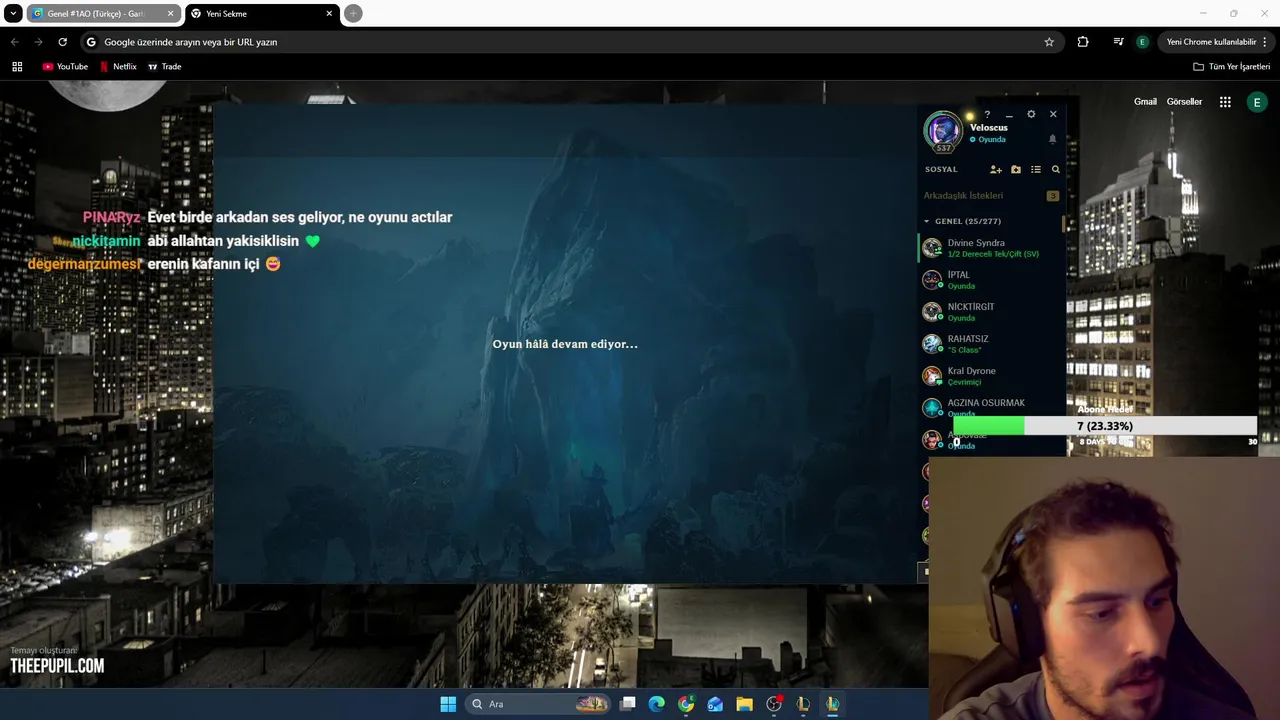Viewport: 1280px width, 720px height.
Task: Open Veloscus profile avatar
Action: point(942,131)
